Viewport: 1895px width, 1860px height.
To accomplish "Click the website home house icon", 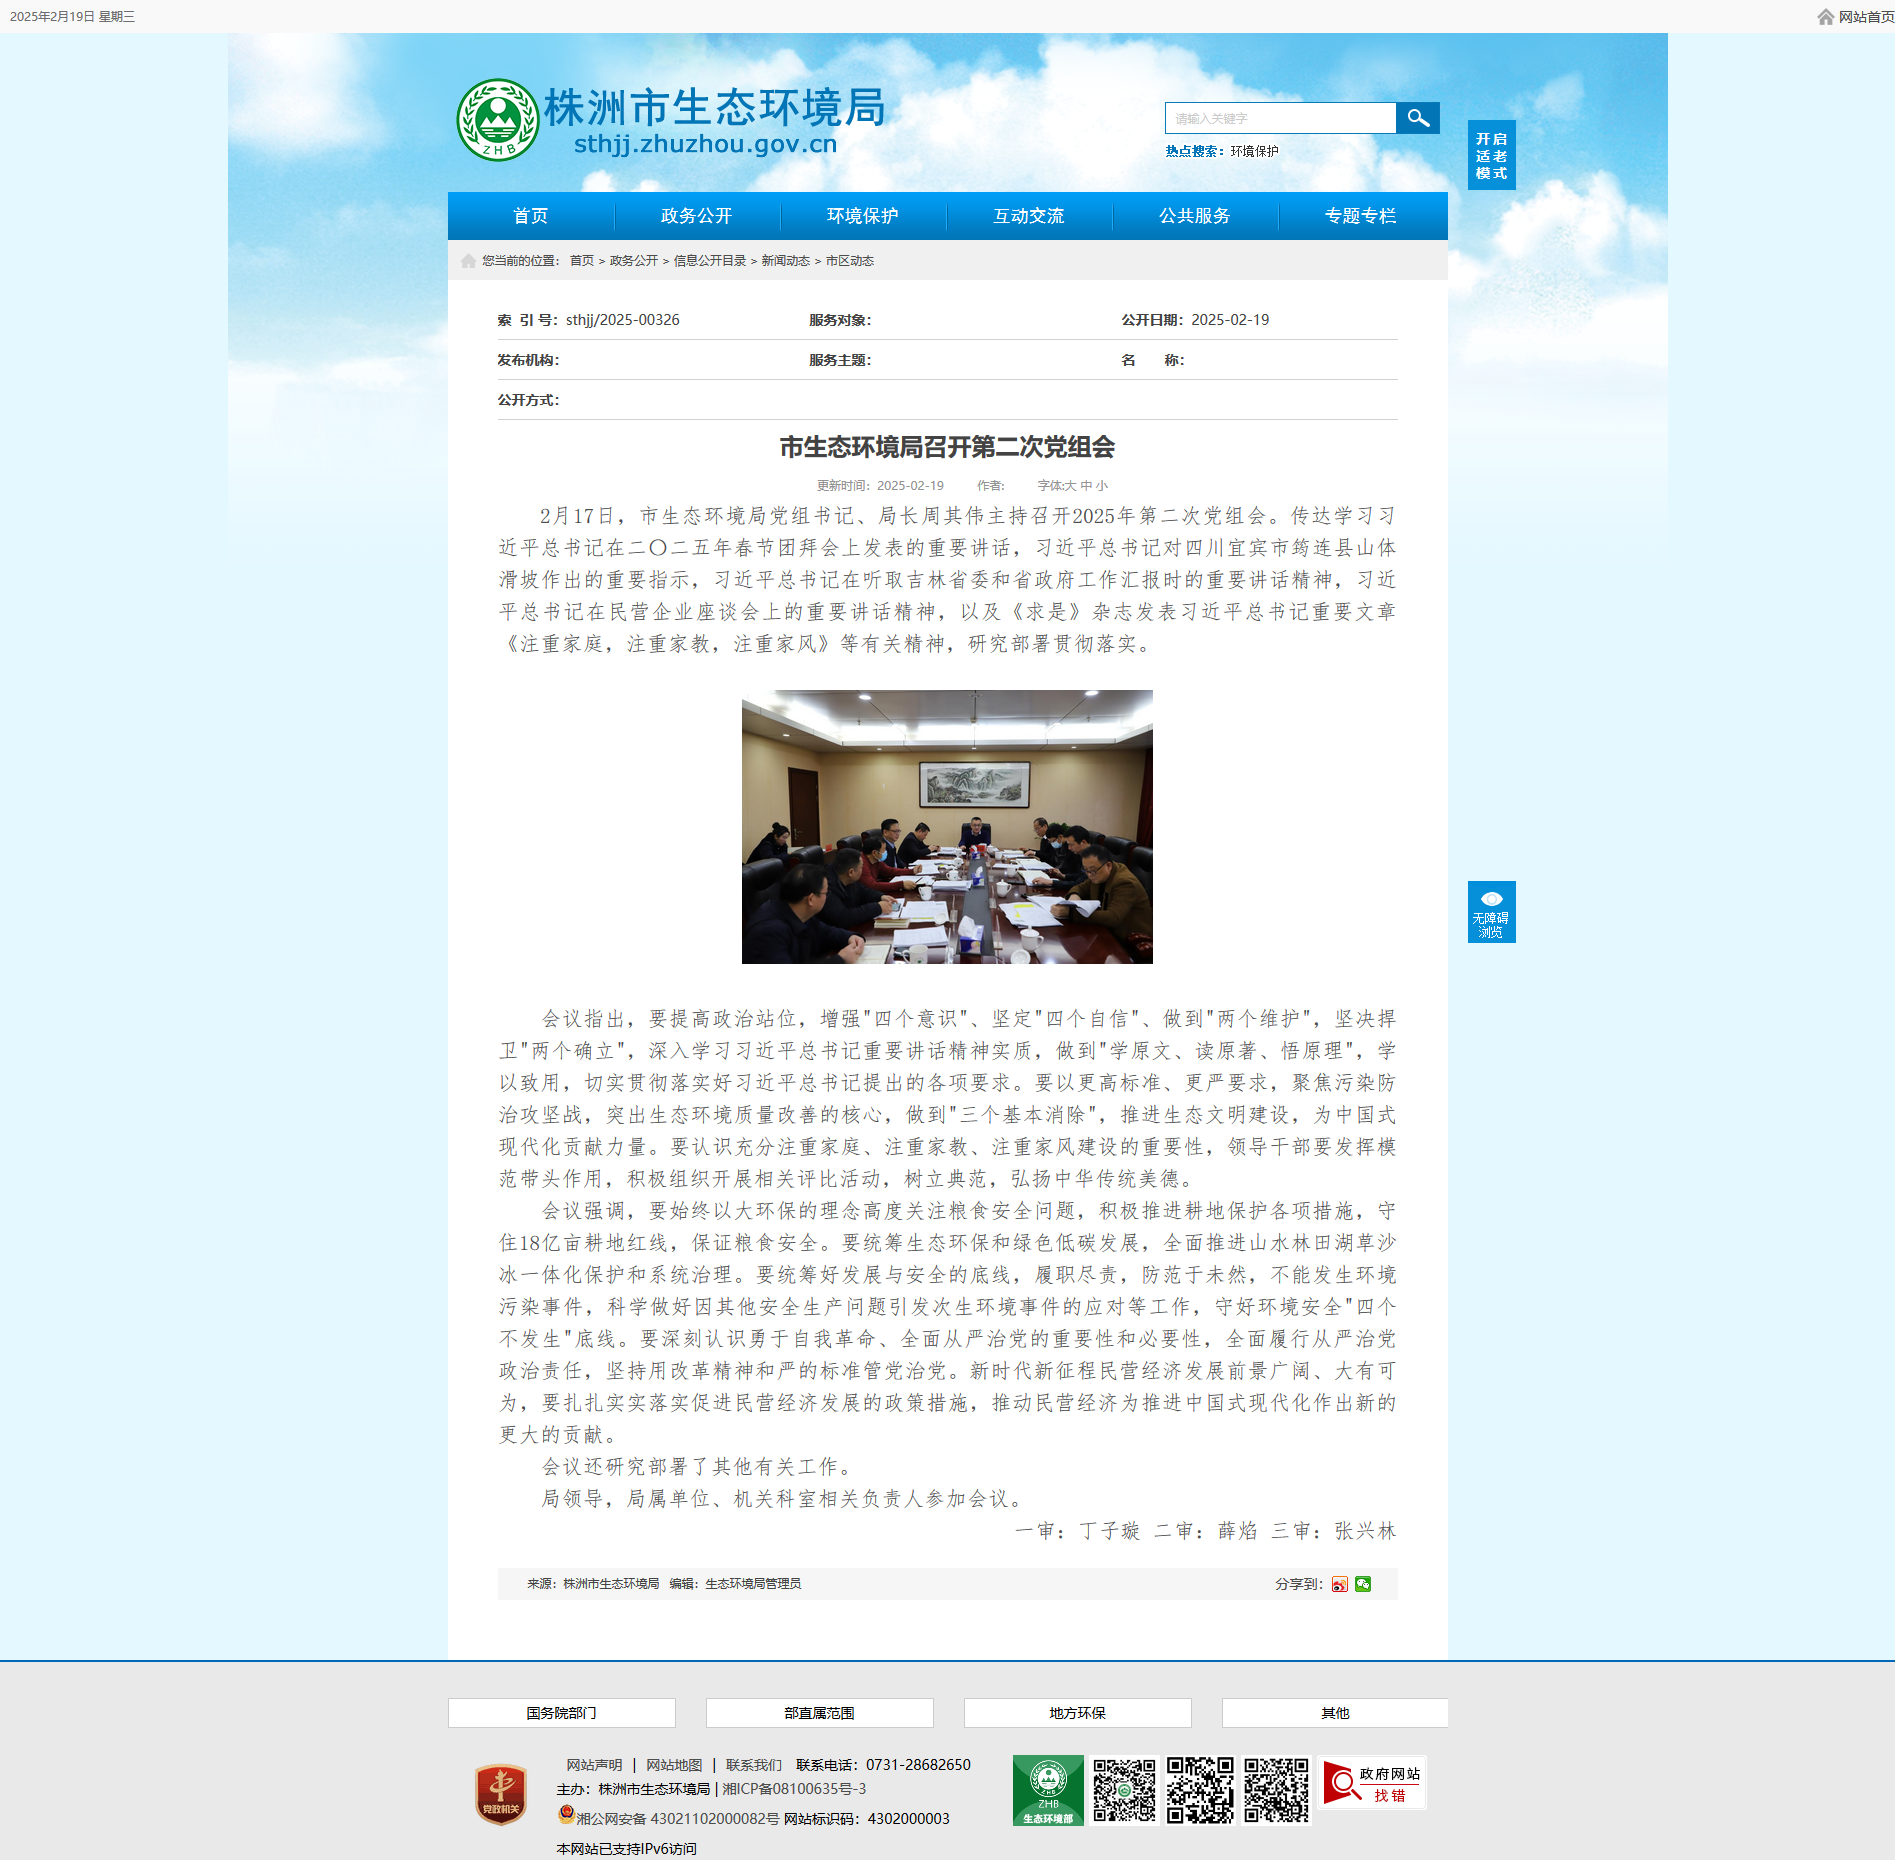I will tap(1825, 17).
